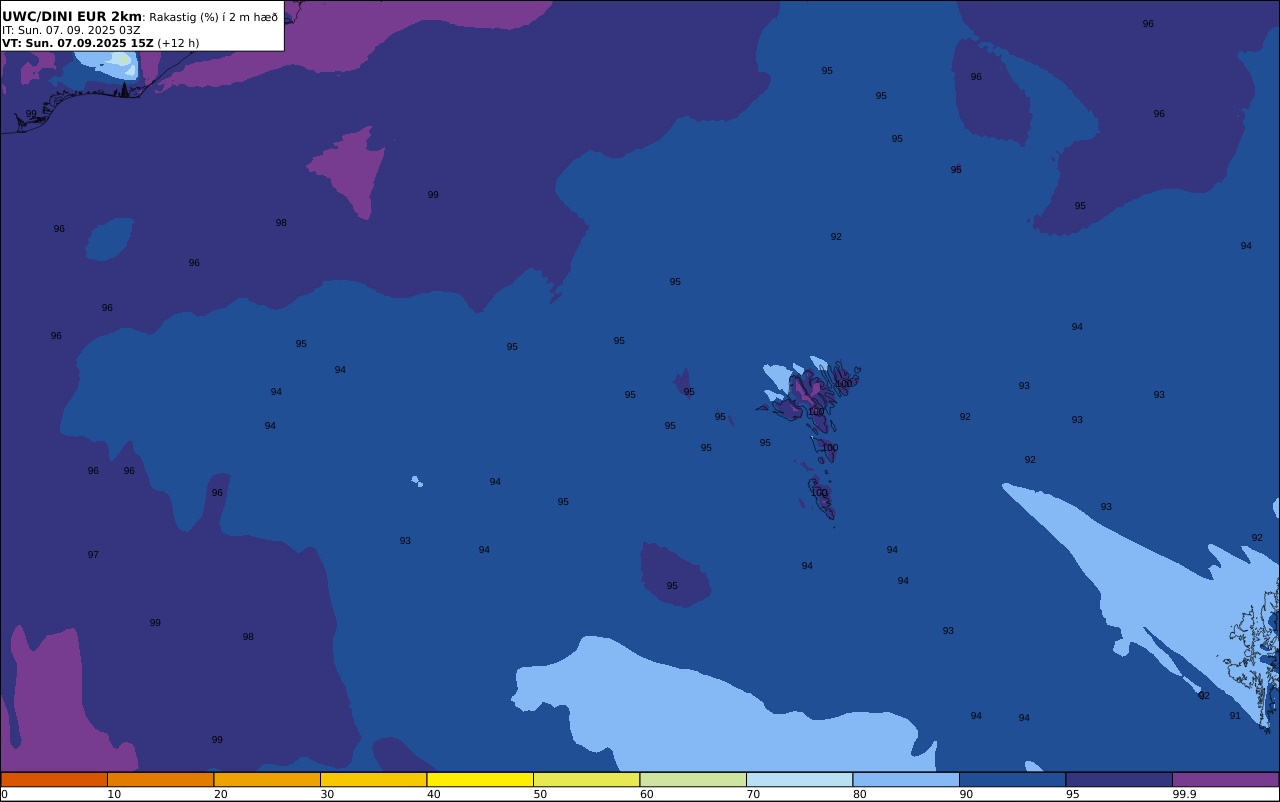
Task: Click the "10" legend tick label
Action: click(x=114, y=794)
